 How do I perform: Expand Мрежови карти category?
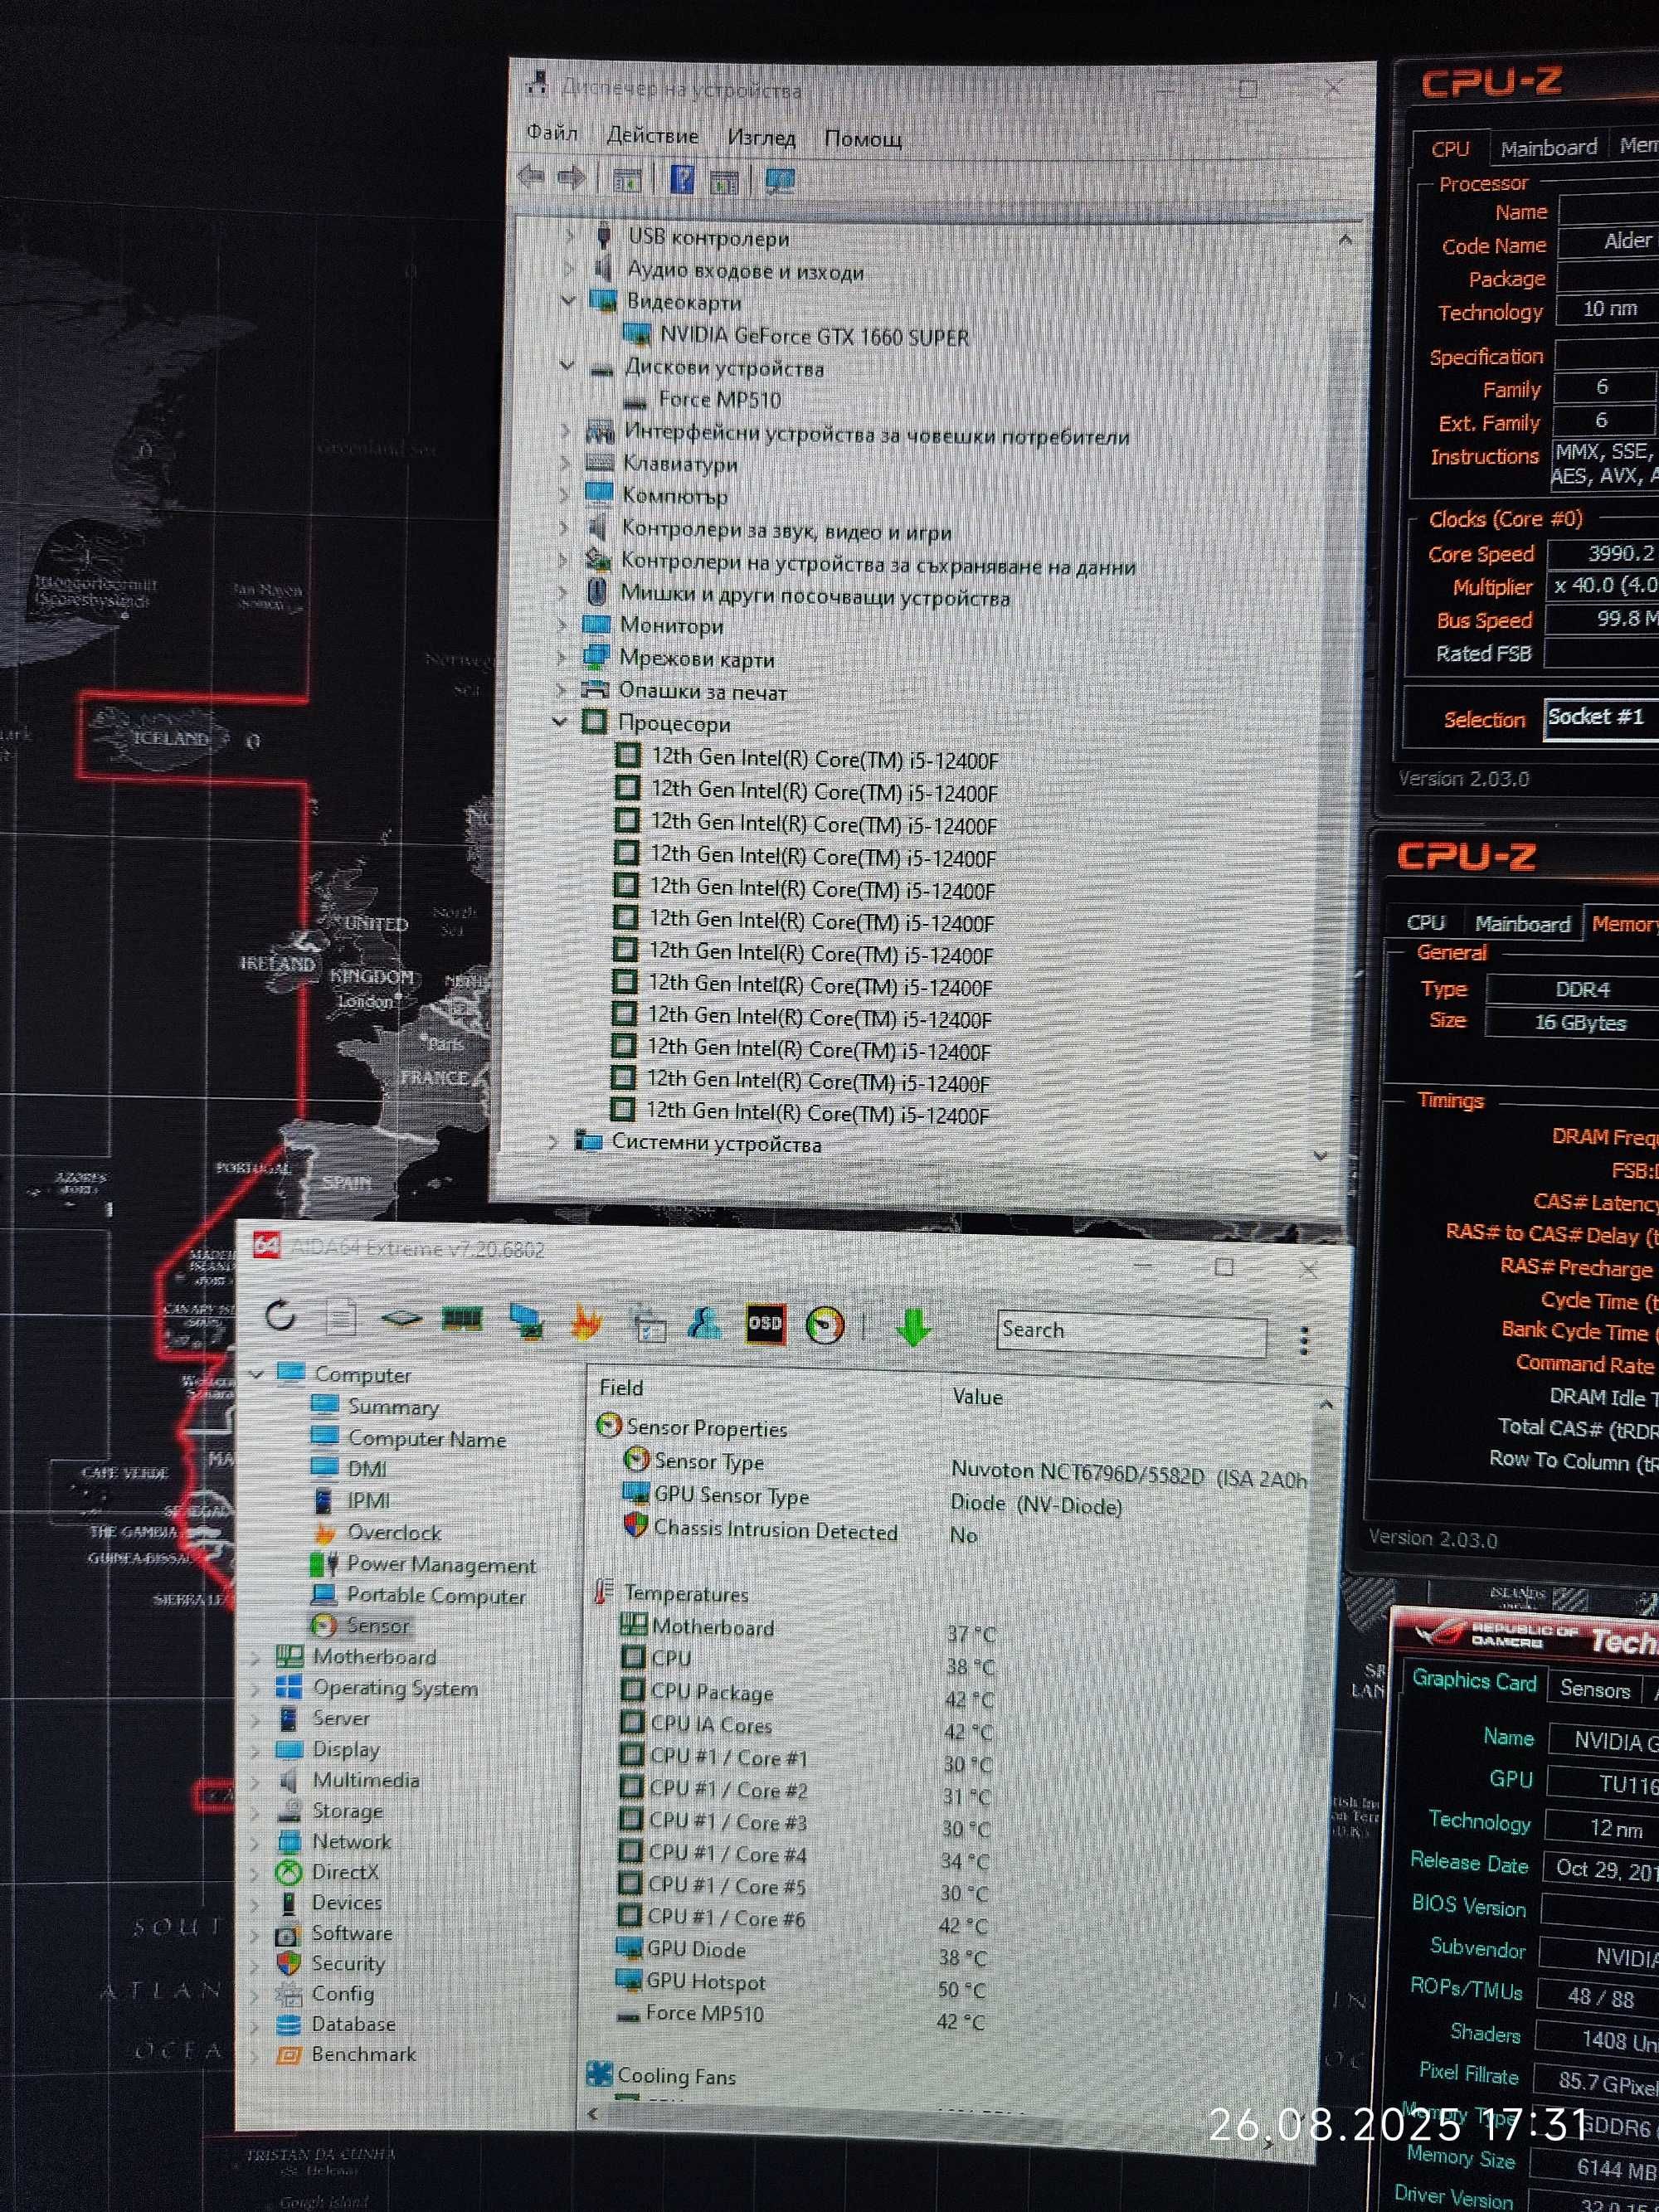click(x=561, y=657)
